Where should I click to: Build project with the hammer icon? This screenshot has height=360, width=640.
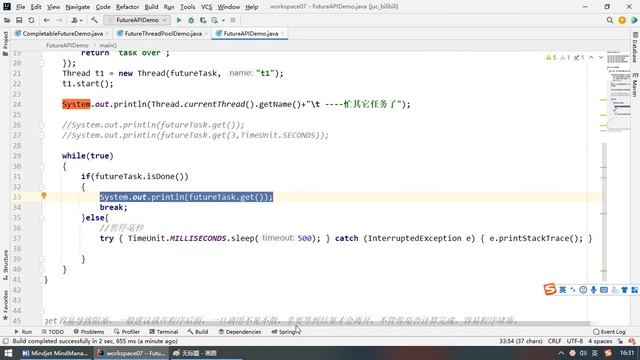coord(94,20)
